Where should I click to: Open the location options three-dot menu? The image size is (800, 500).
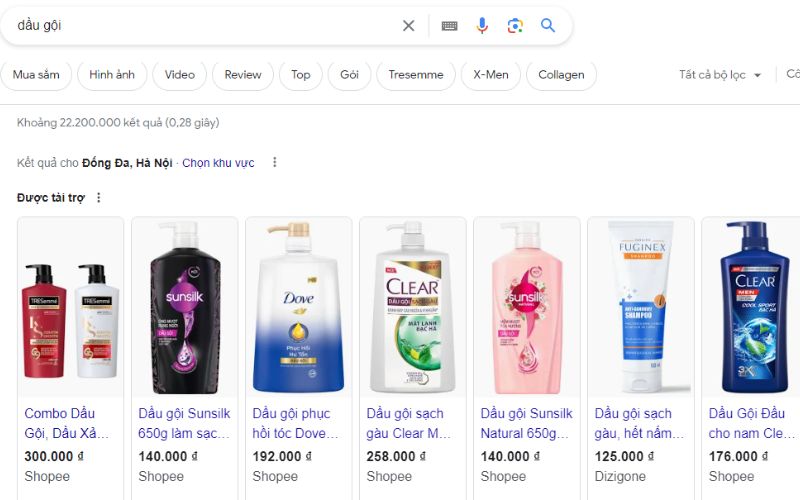pyautogui.click(x=275, y=163)
